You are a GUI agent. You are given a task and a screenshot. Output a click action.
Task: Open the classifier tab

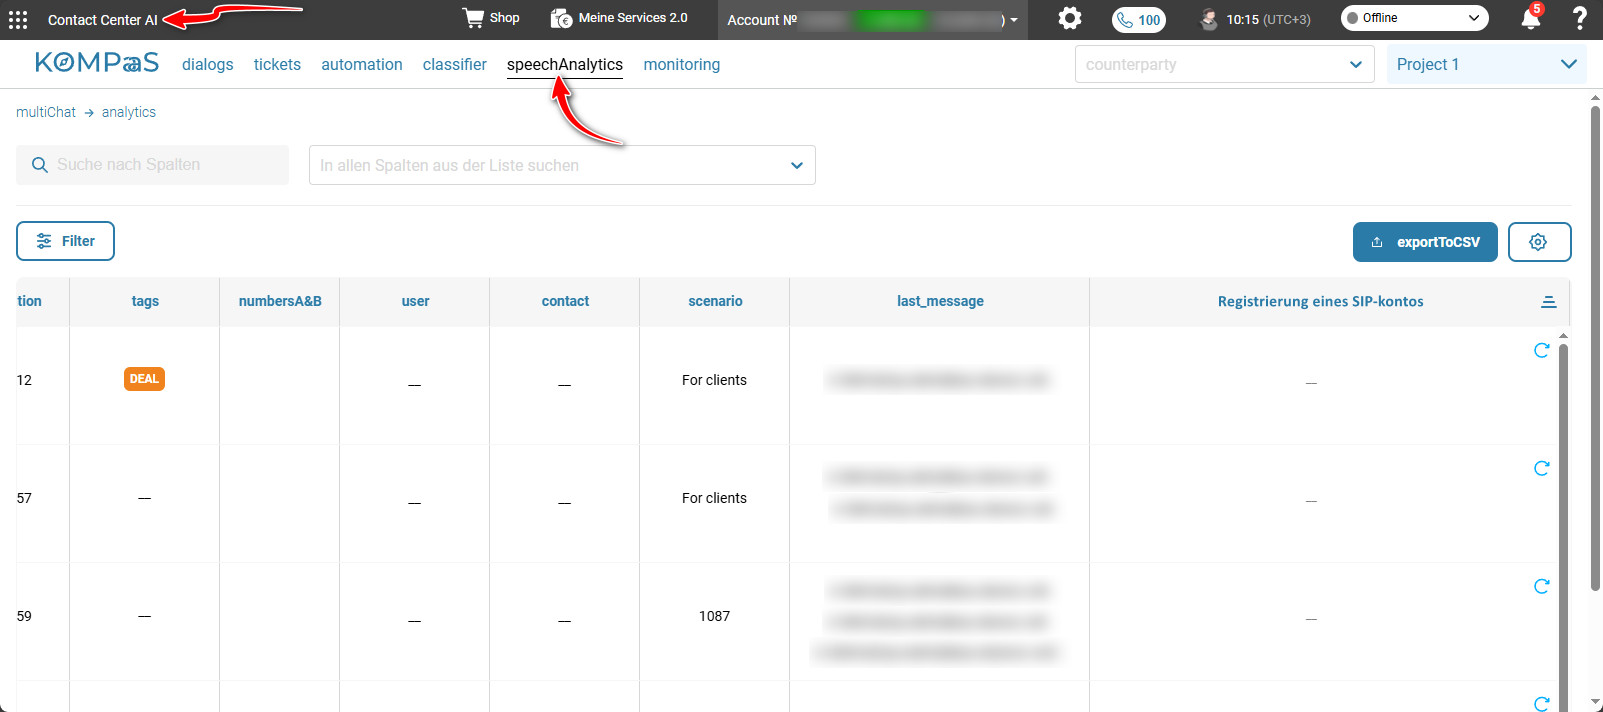[455, 64]
